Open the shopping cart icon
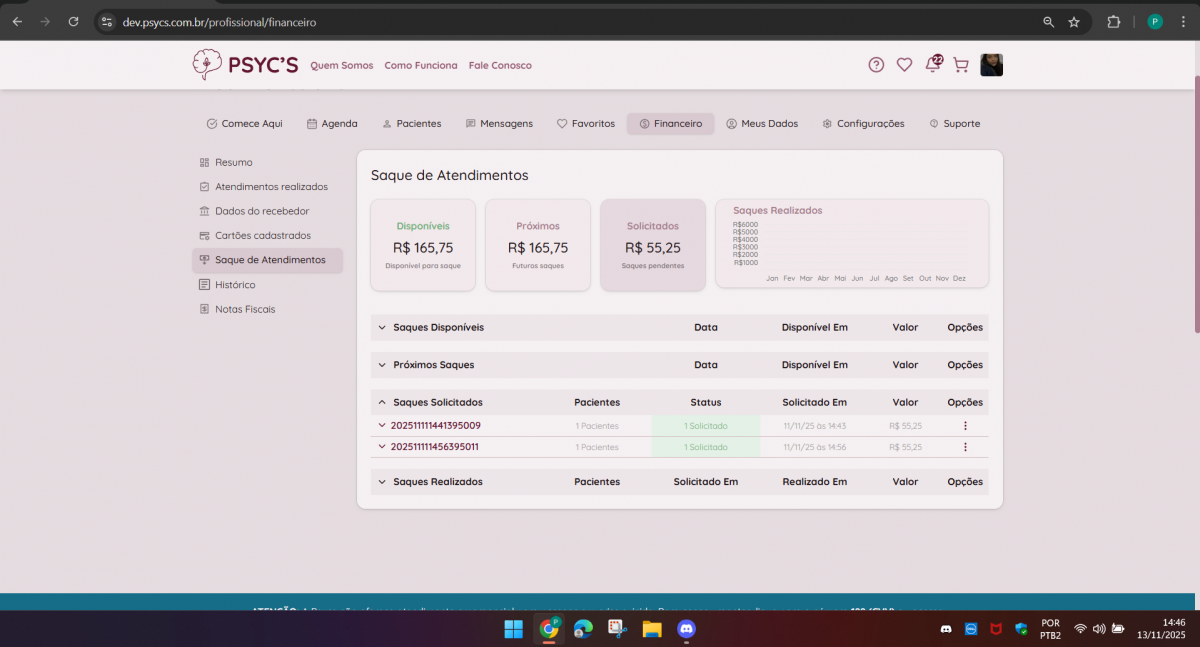This screenshot has width=1200, height=647. 961,65
